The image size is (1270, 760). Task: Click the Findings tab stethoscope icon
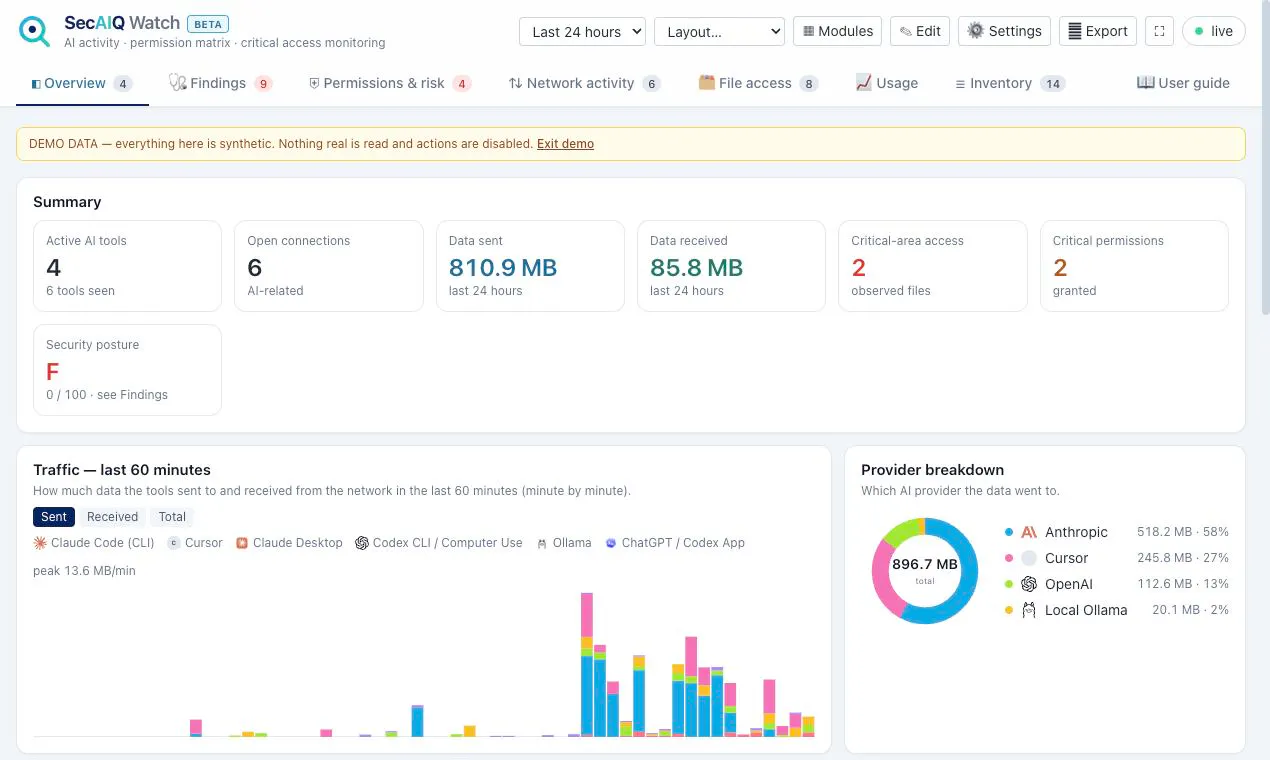pos(177,83)
